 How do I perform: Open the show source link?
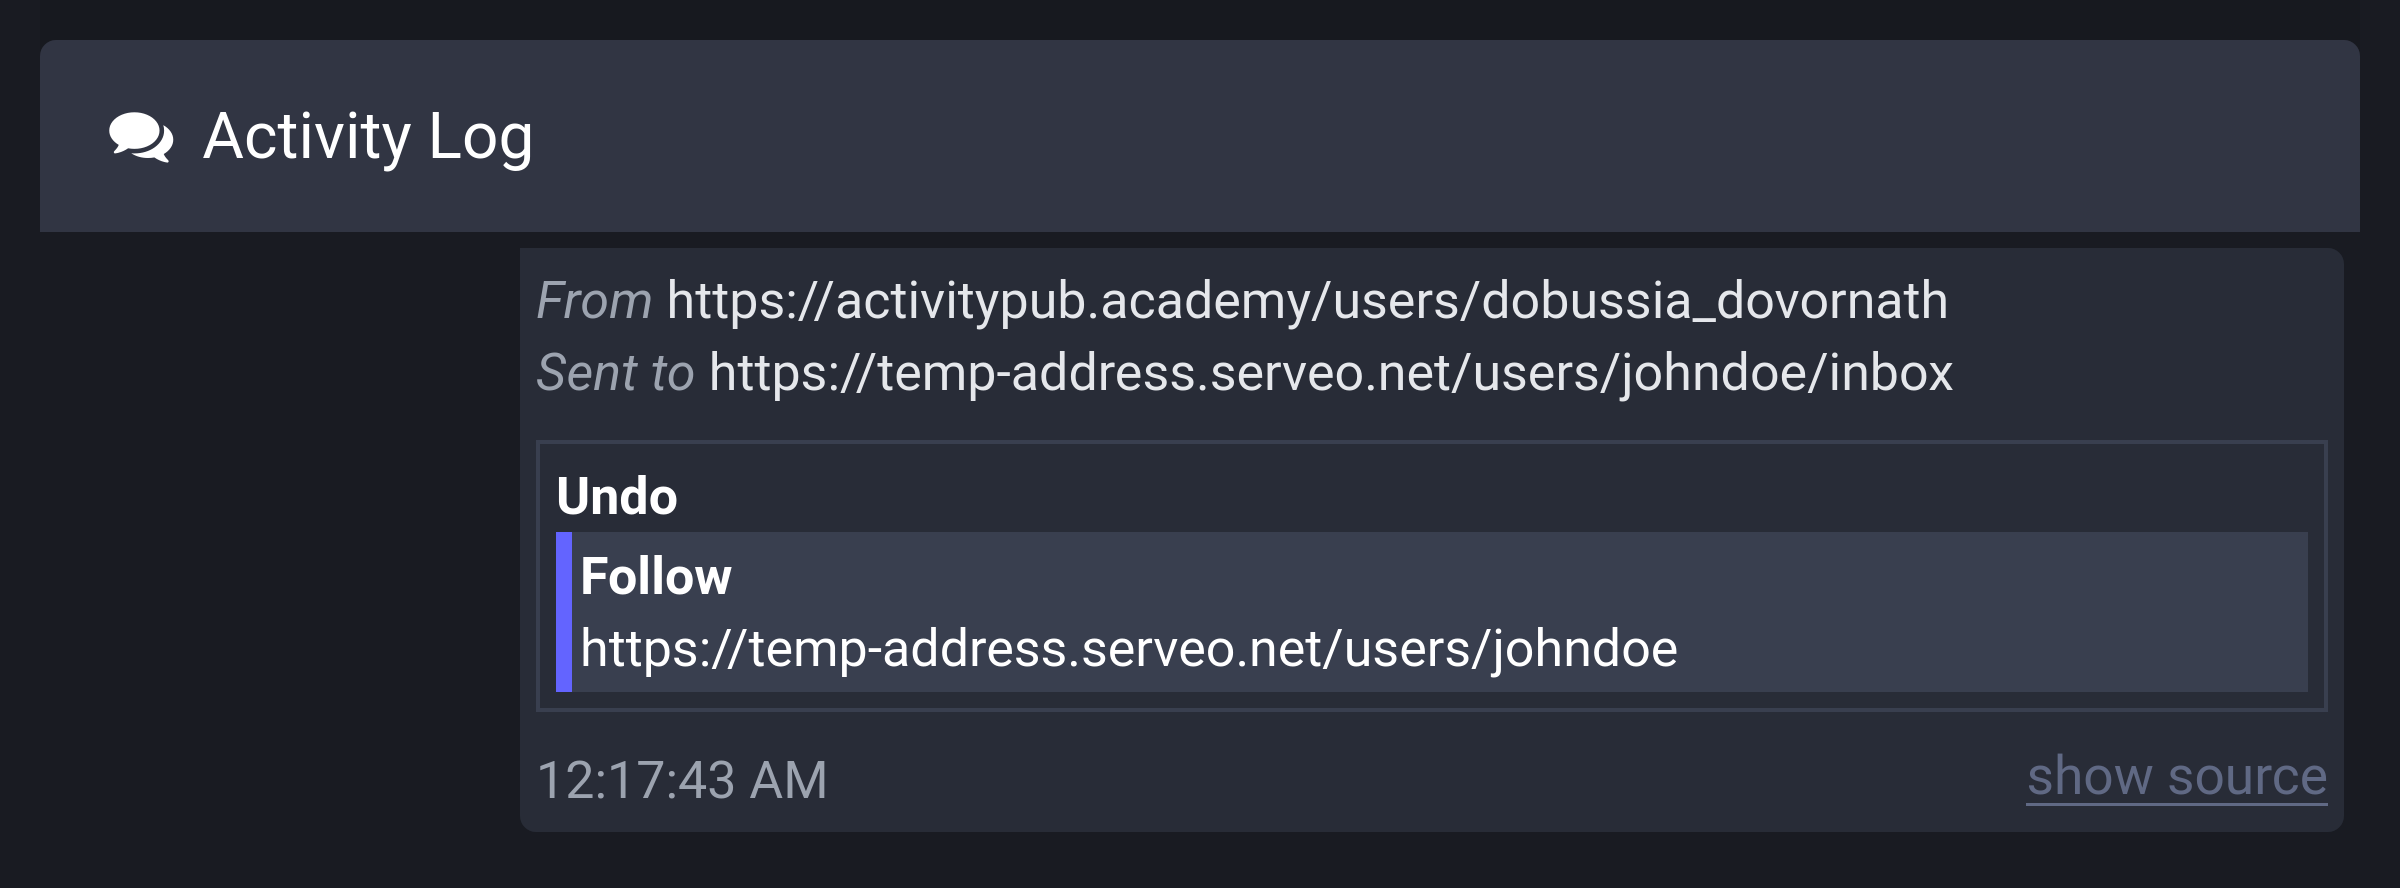click(x=2178, y=778)
